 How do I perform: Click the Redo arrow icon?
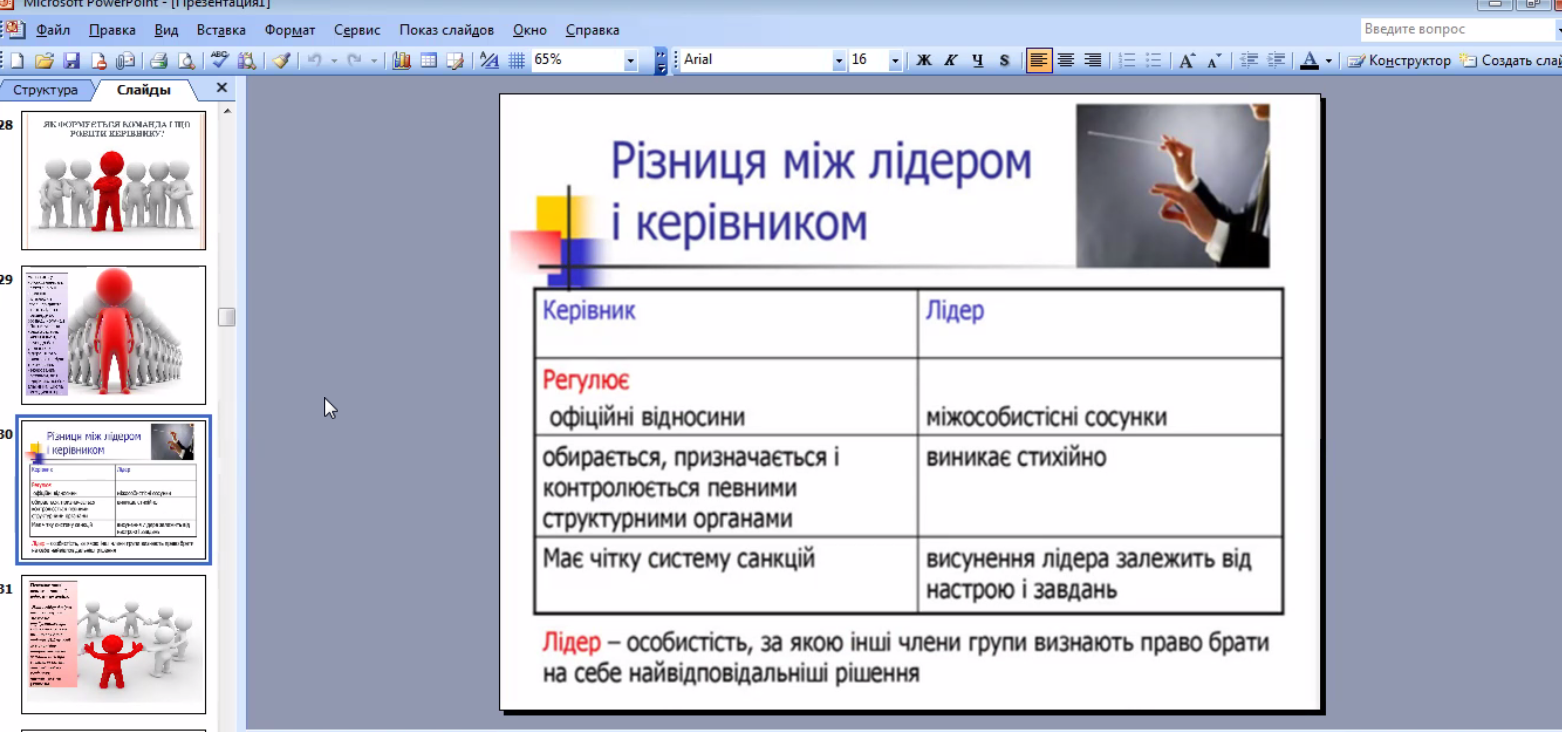click(x=354, y=61)
